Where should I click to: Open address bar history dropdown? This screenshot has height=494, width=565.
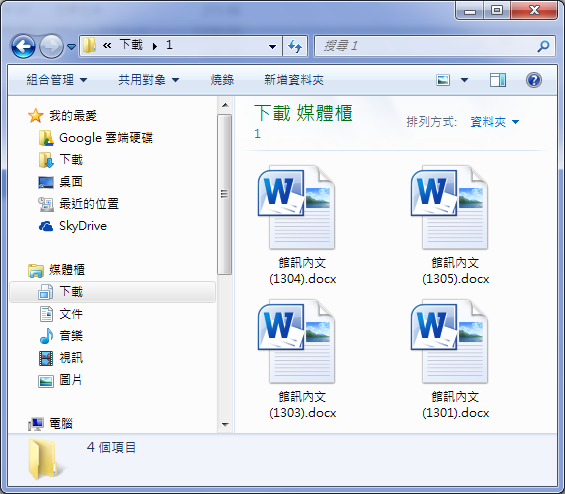point(272,46)
